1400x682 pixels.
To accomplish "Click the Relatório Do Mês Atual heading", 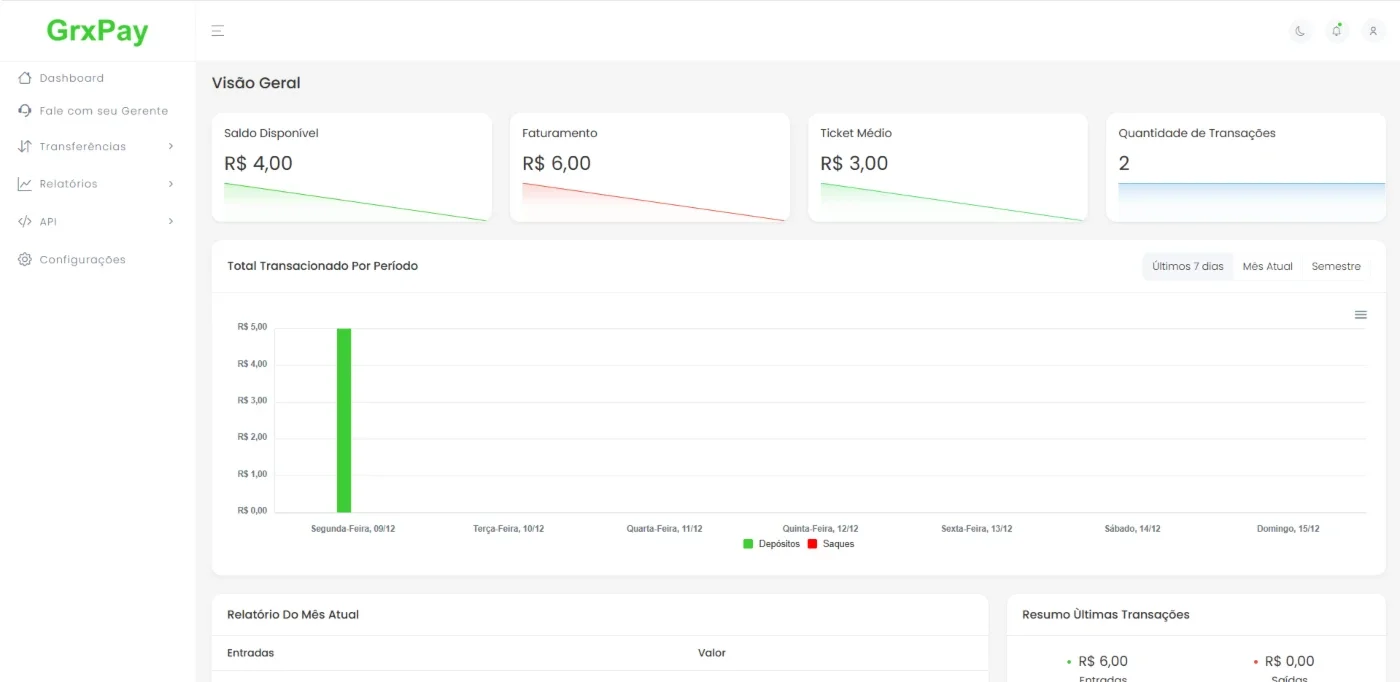I will (292, 614).
